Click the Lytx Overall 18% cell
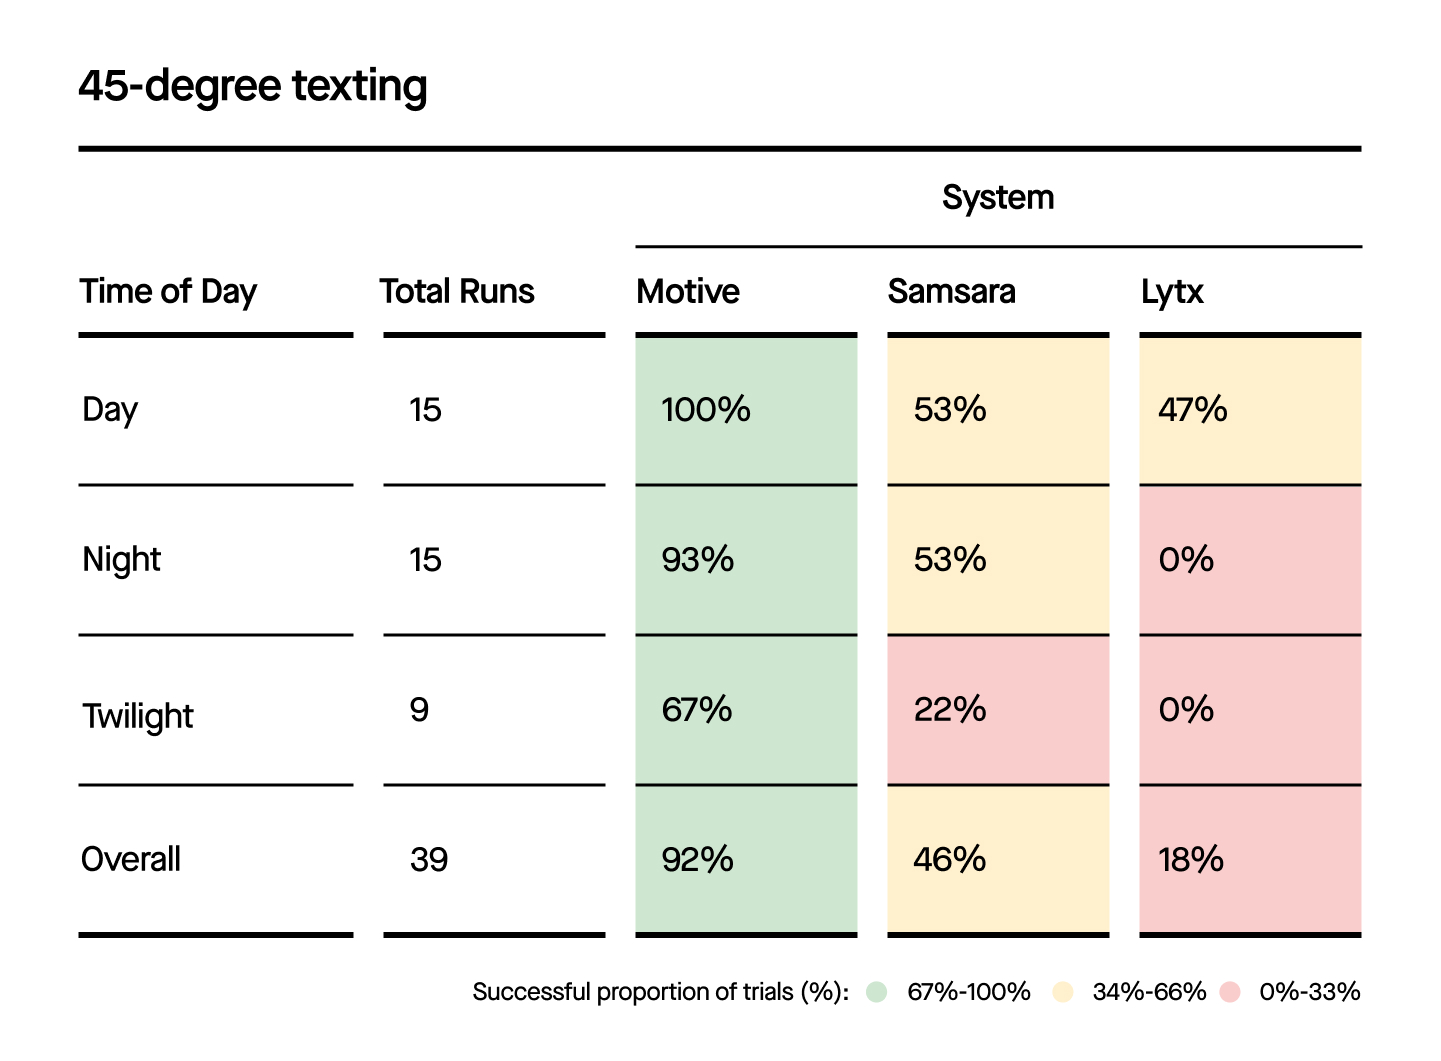1441x1061 pixels. coord(1250,860)
